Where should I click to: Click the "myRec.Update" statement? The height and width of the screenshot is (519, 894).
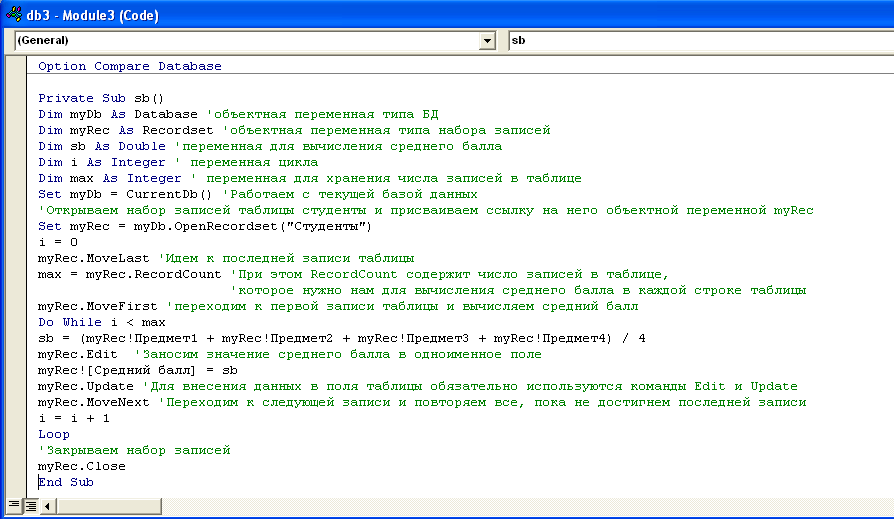[86, 386]
